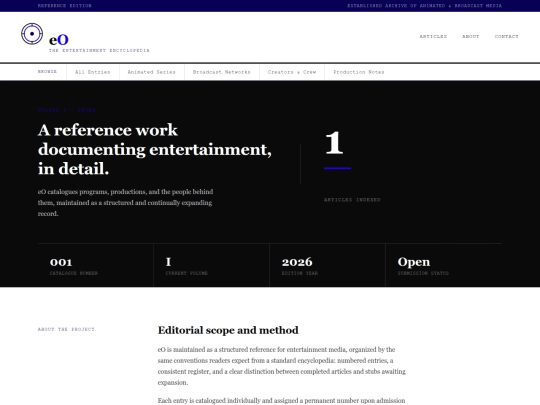
Task: Click the hero headline 'A reference work documenting entertainment'
Action: 155,149
